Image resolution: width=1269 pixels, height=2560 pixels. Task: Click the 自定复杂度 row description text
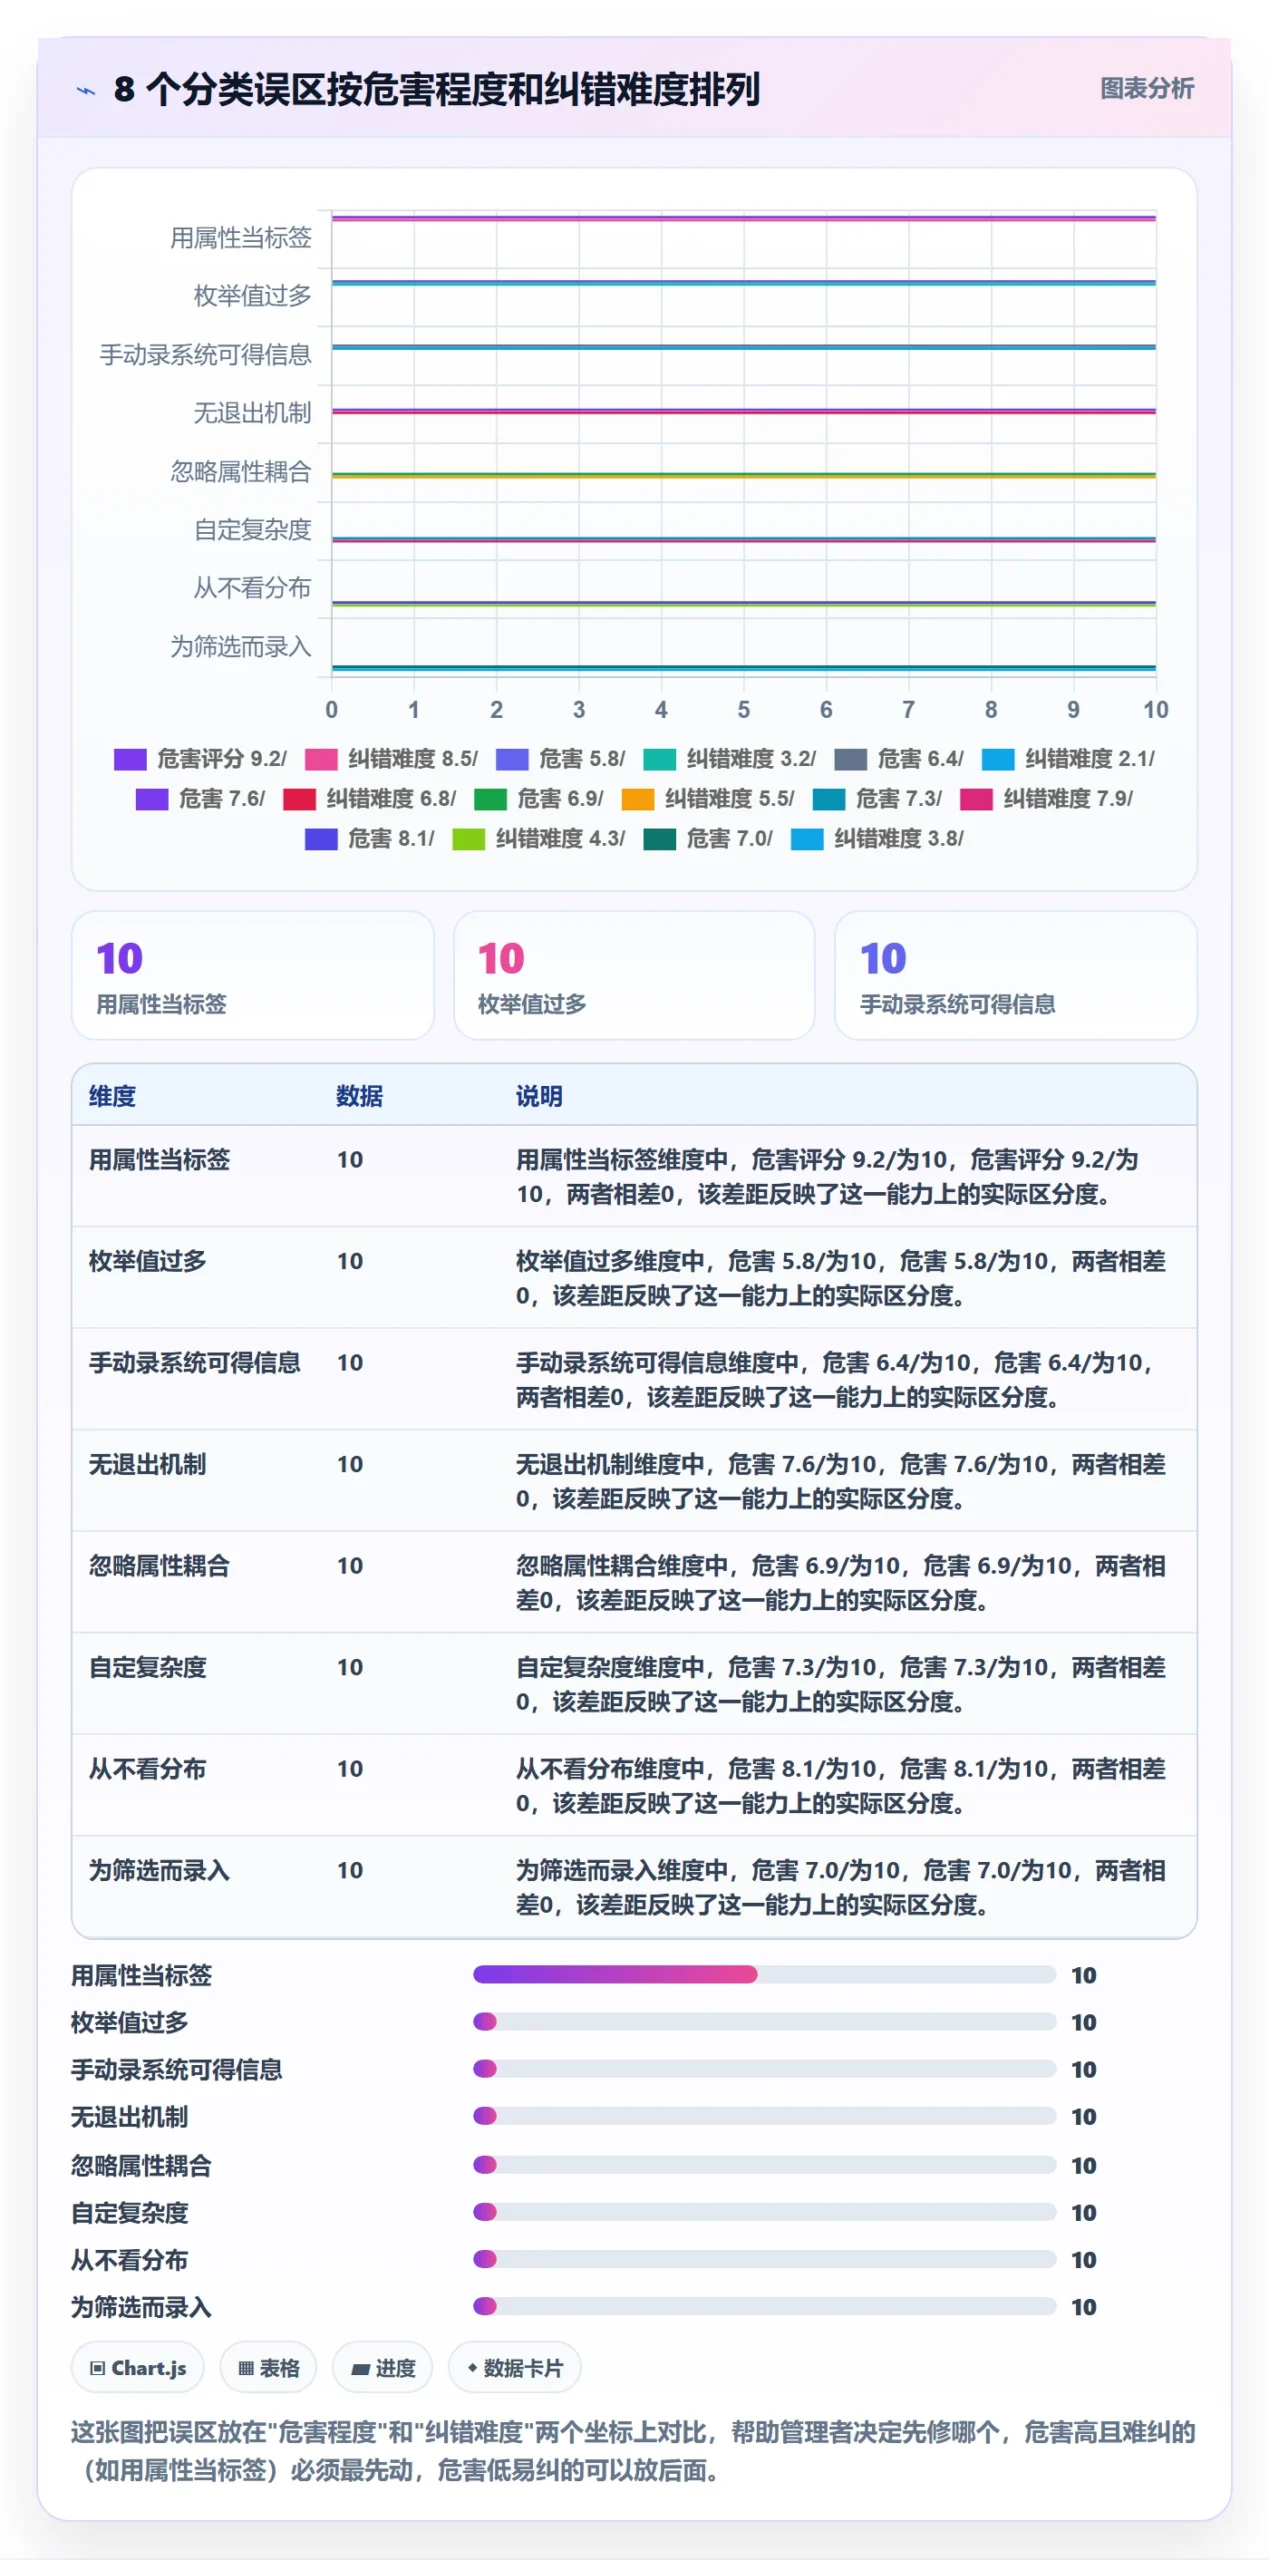[x=840, y=1684]
